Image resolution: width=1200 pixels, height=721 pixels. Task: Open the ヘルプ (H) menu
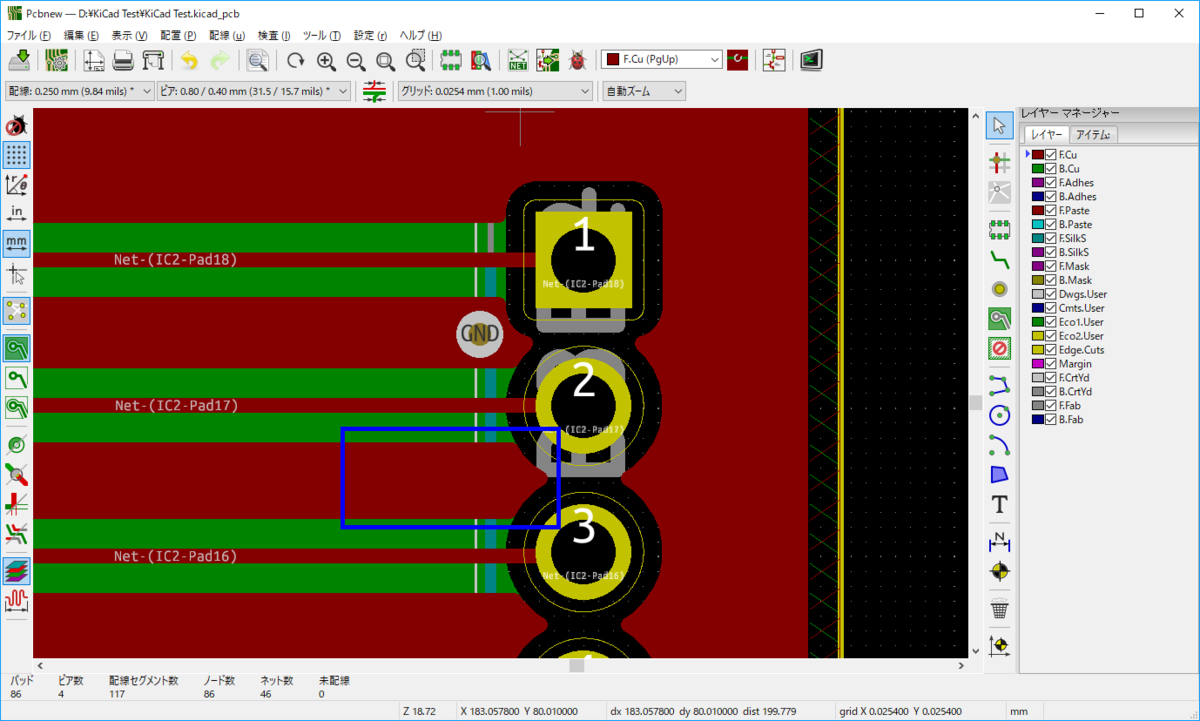(x=421, y=35)
